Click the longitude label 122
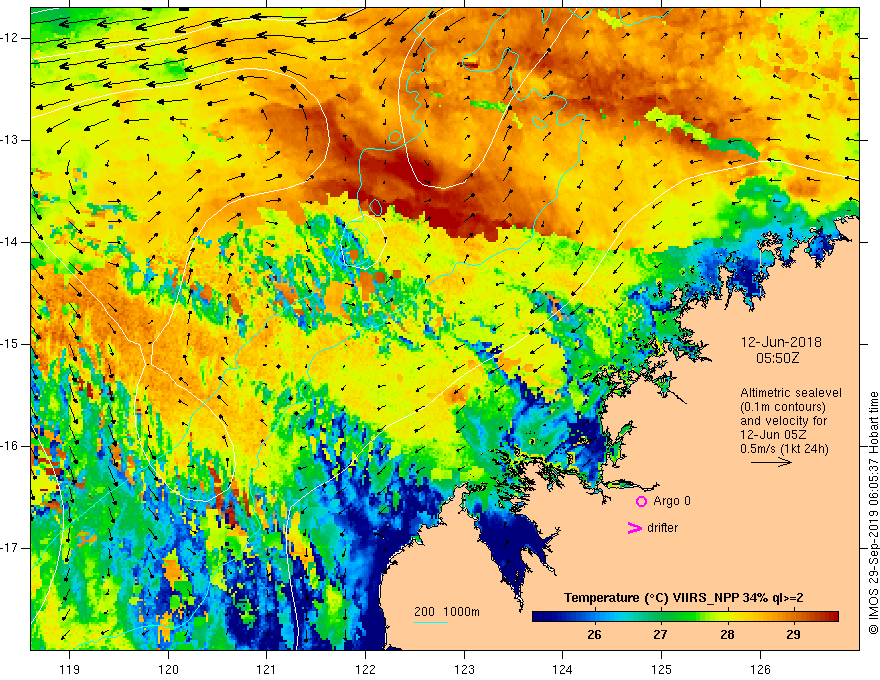880x680 pixels. [365, 669]
